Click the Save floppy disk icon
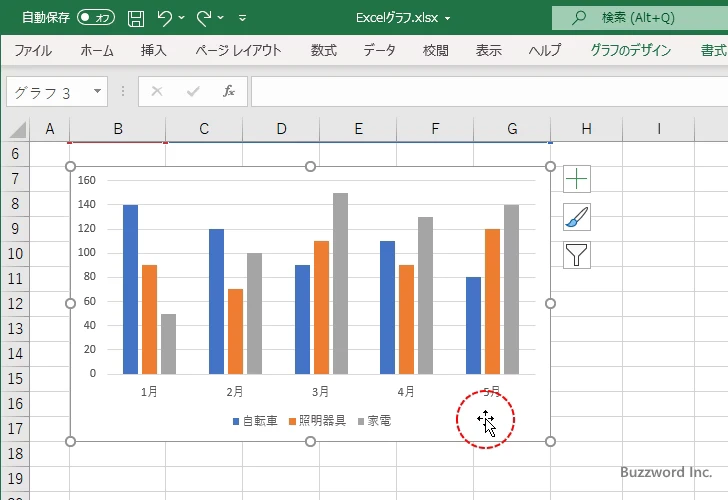The width and height of the screenshot is (728, 500). tap(136, 18)
